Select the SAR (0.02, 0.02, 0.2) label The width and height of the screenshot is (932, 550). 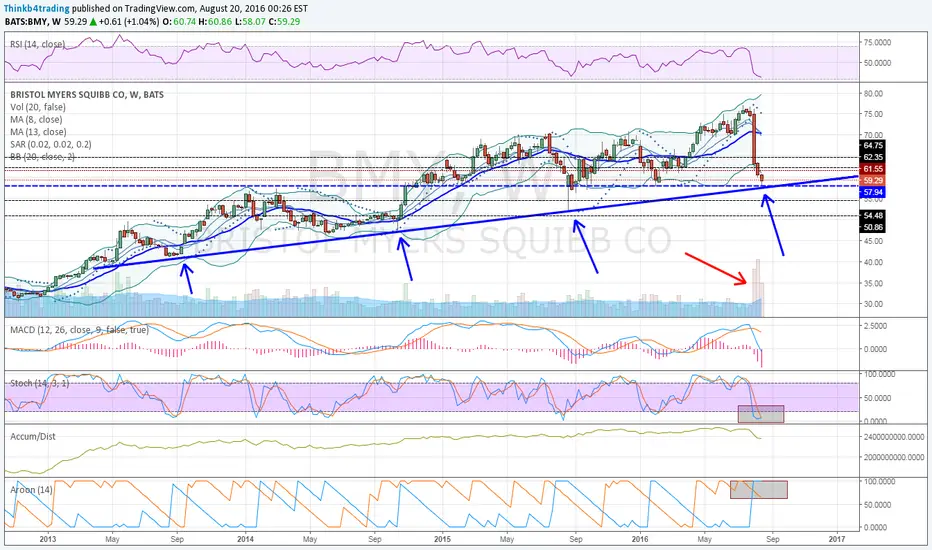[x=51, y=144]
